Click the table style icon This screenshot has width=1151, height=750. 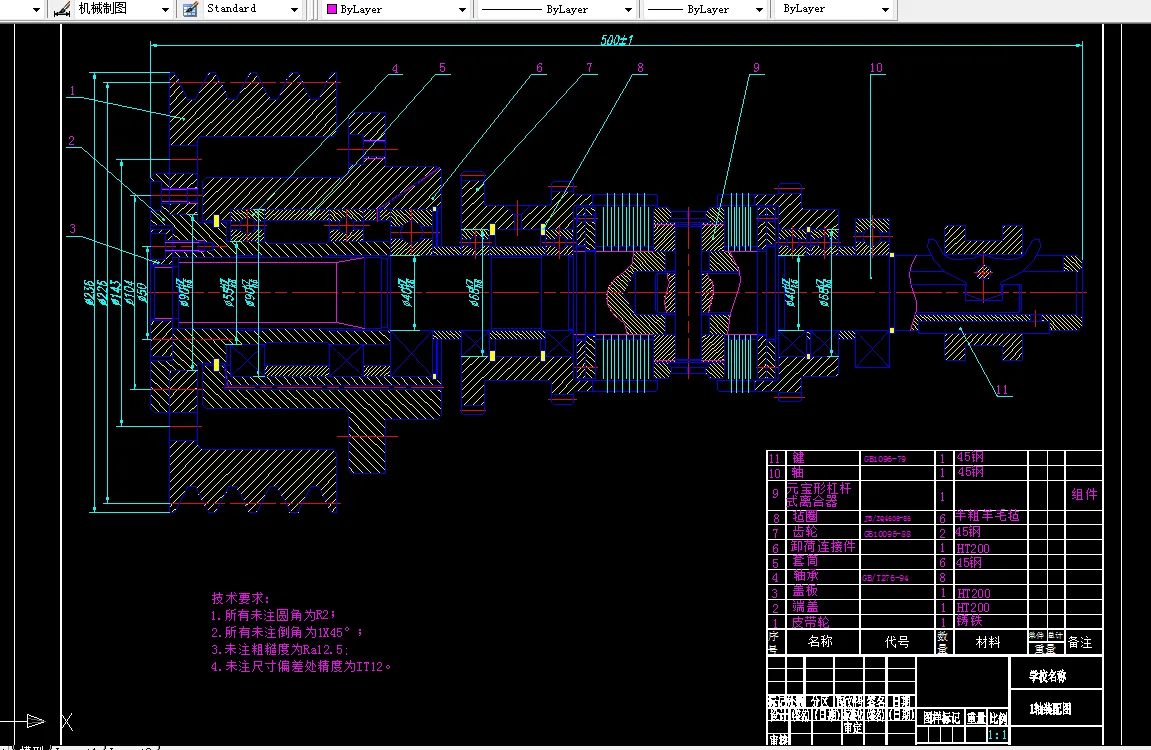pos(190,9)
